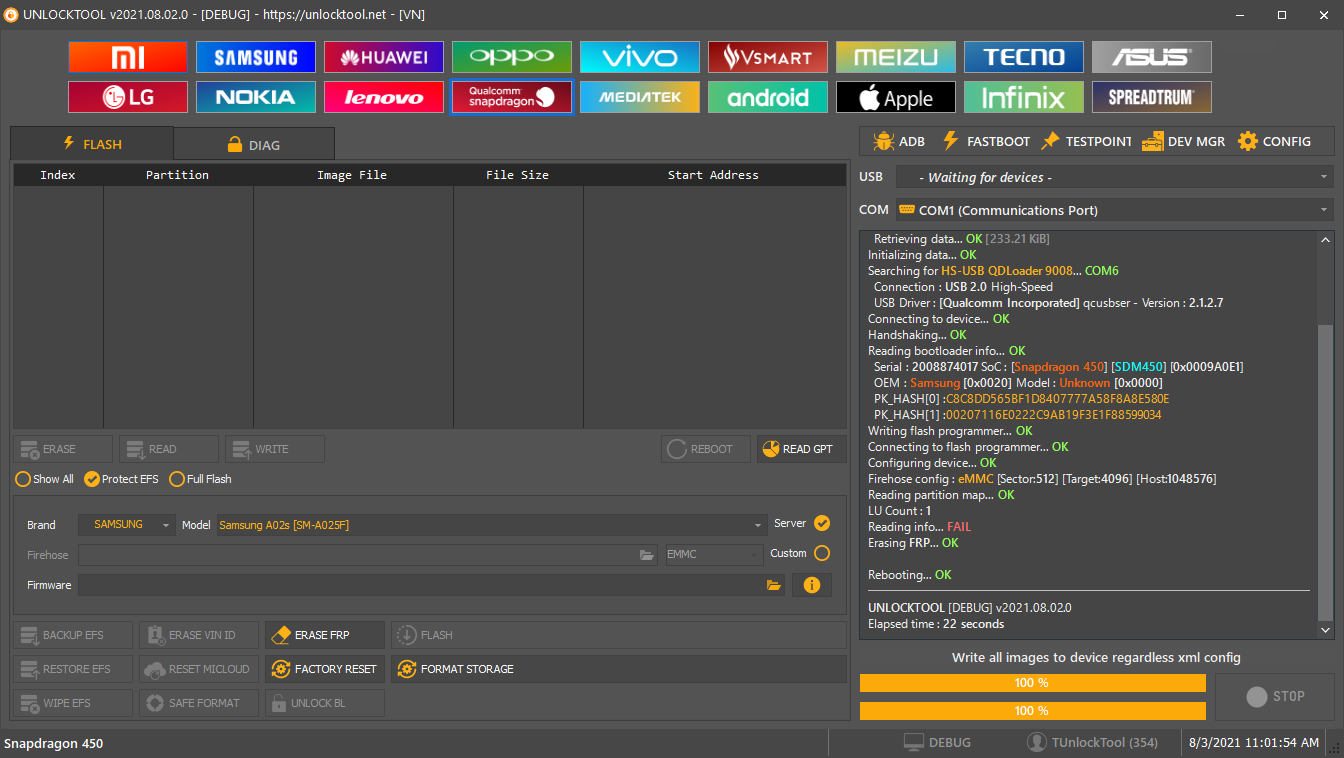
Task: Select the Huawei brand tile
Action: point(384,57)
